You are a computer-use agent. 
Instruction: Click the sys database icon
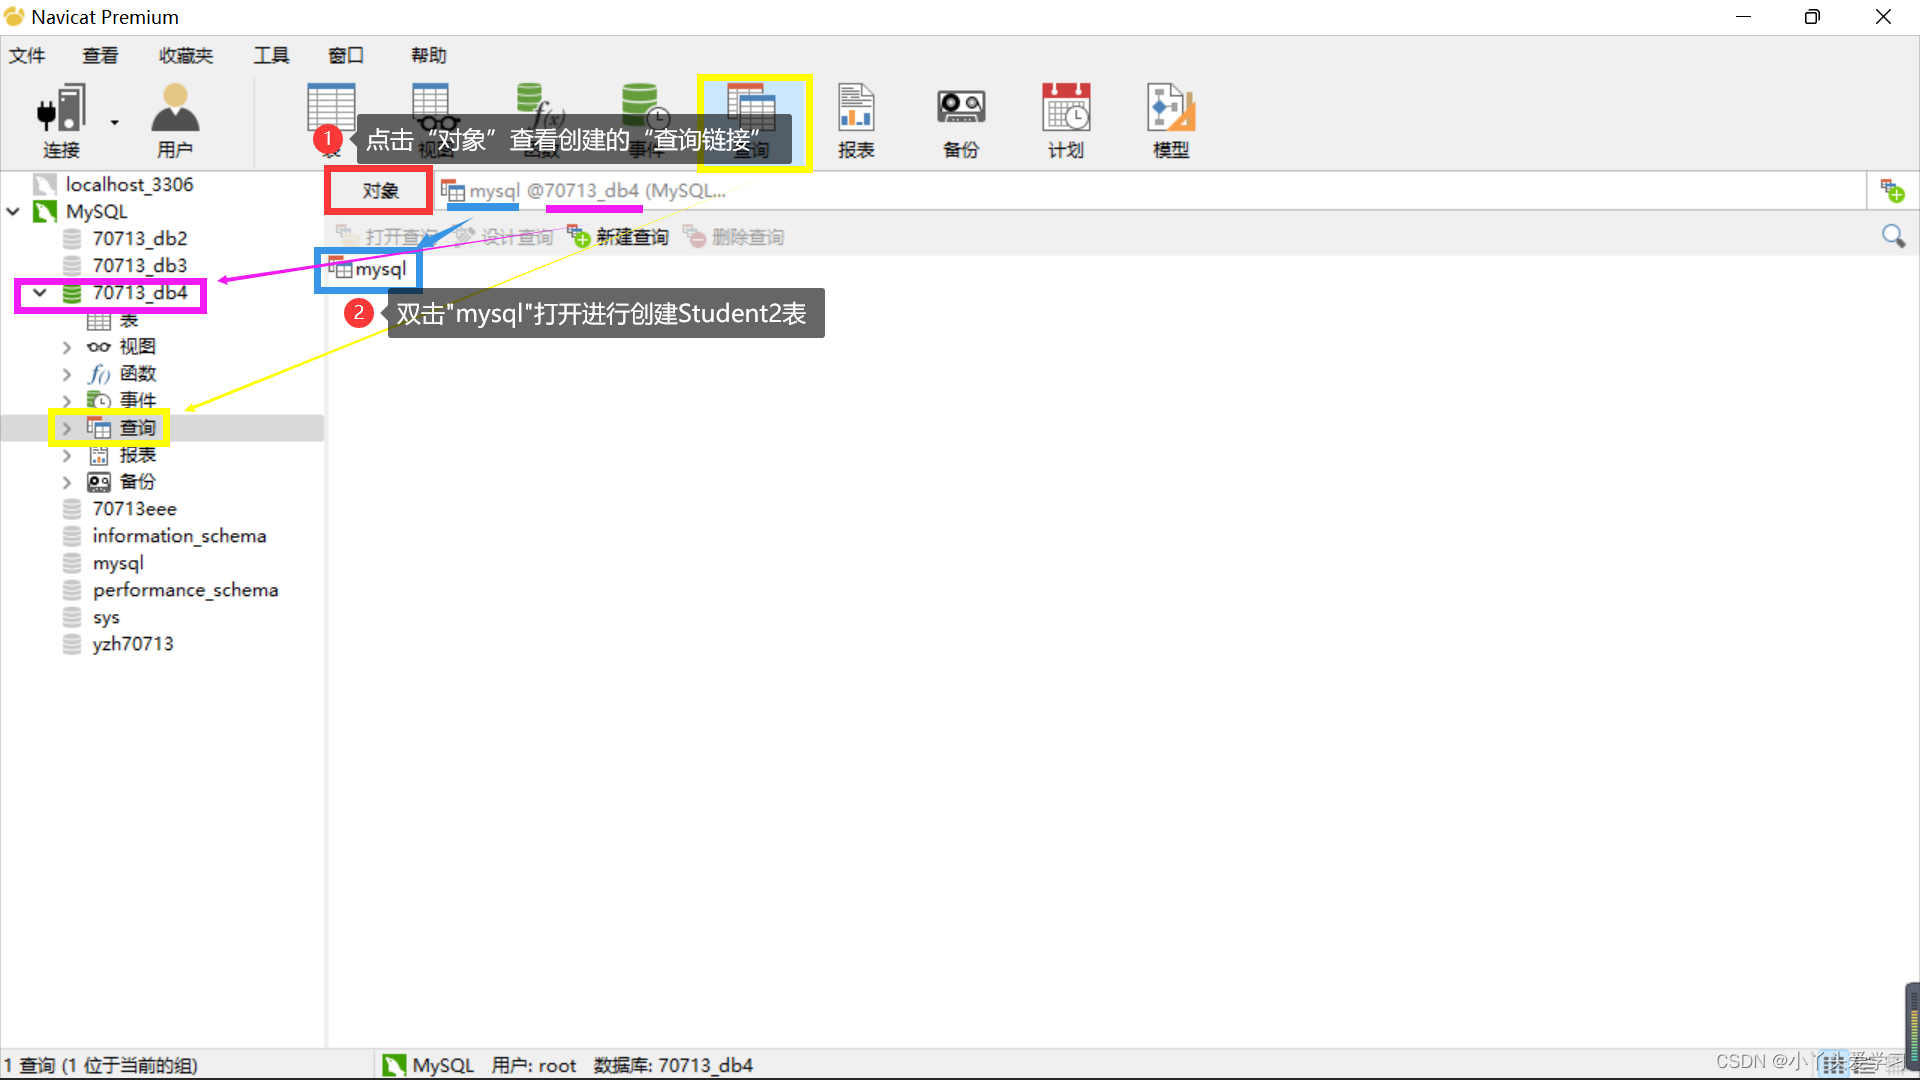pos(72,617)
